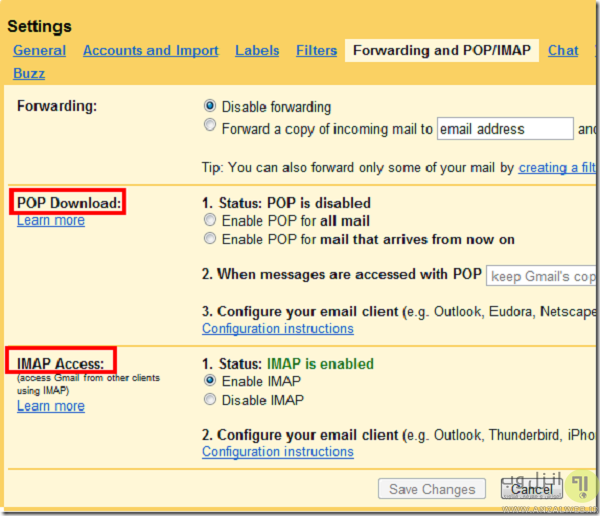Select the Disable forwarding radio button

click(210, 106)
